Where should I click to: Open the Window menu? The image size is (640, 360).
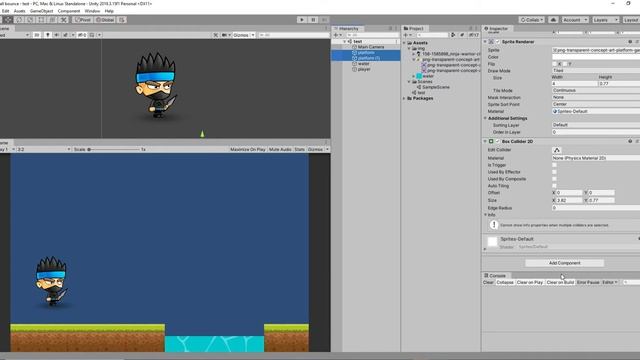[x=92, y=11]
